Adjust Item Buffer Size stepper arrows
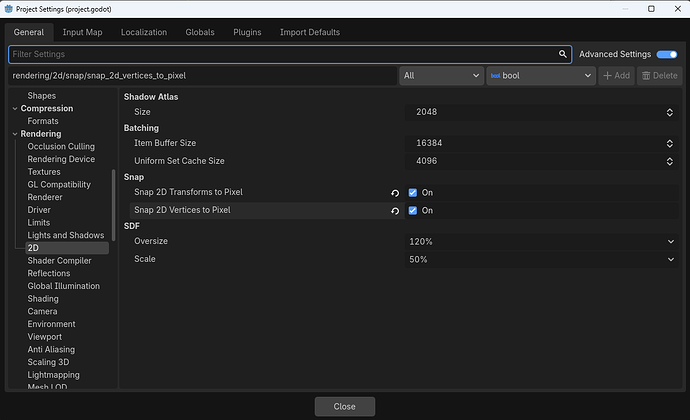The height and width of the screenshot is (420, 690). [669, 143]
